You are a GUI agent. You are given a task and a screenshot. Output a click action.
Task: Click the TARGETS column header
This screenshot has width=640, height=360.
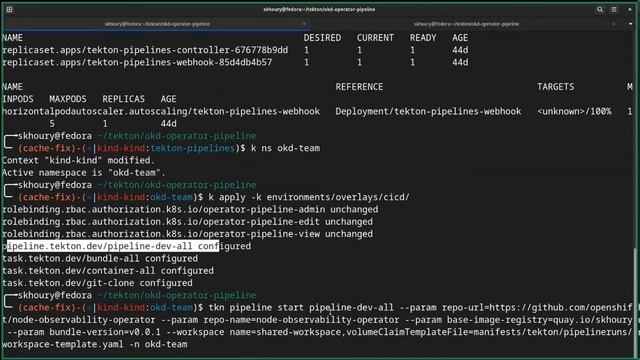[x=556, y=87]
